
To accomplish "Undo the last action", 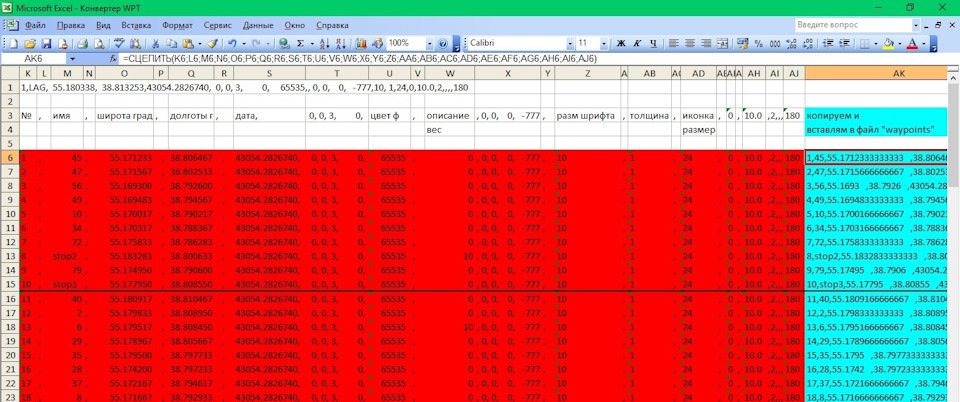I will point(232,44).
